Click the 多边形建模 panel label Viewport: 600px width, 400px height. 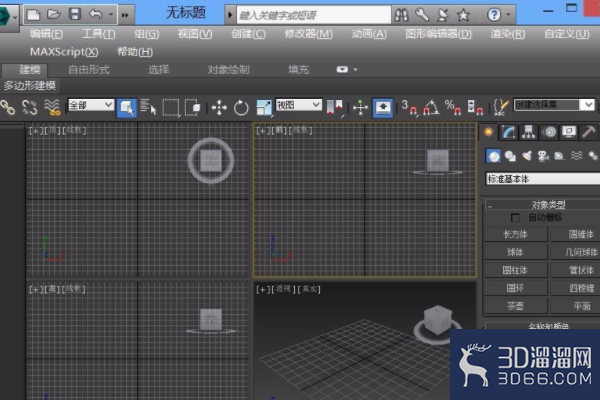[x=30, y=85]
